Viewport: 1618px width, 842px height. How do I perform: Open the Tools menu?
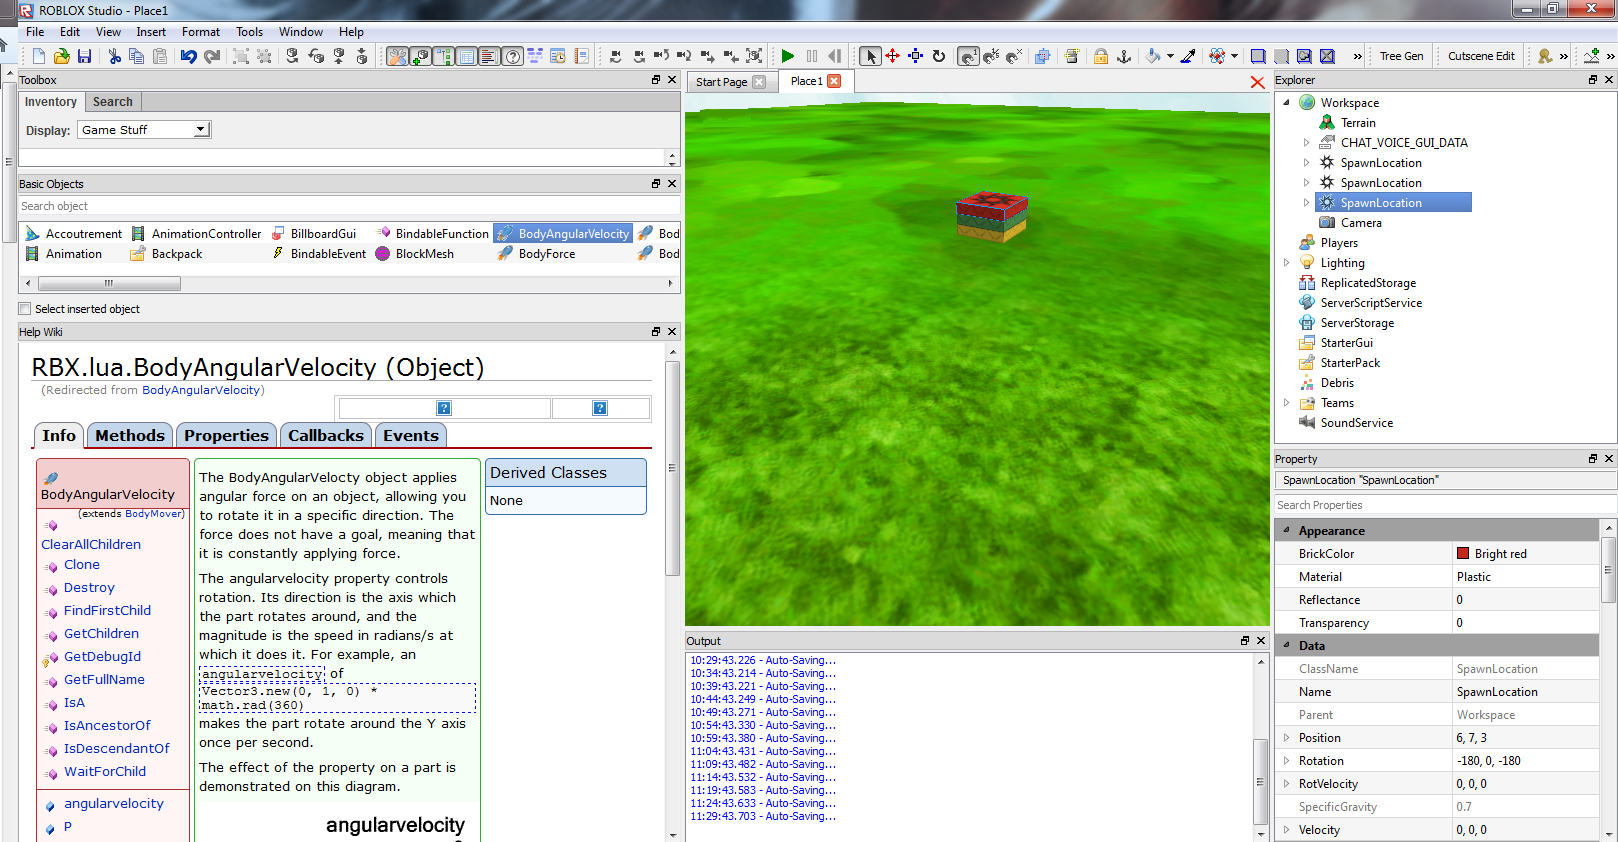(250, 32)
